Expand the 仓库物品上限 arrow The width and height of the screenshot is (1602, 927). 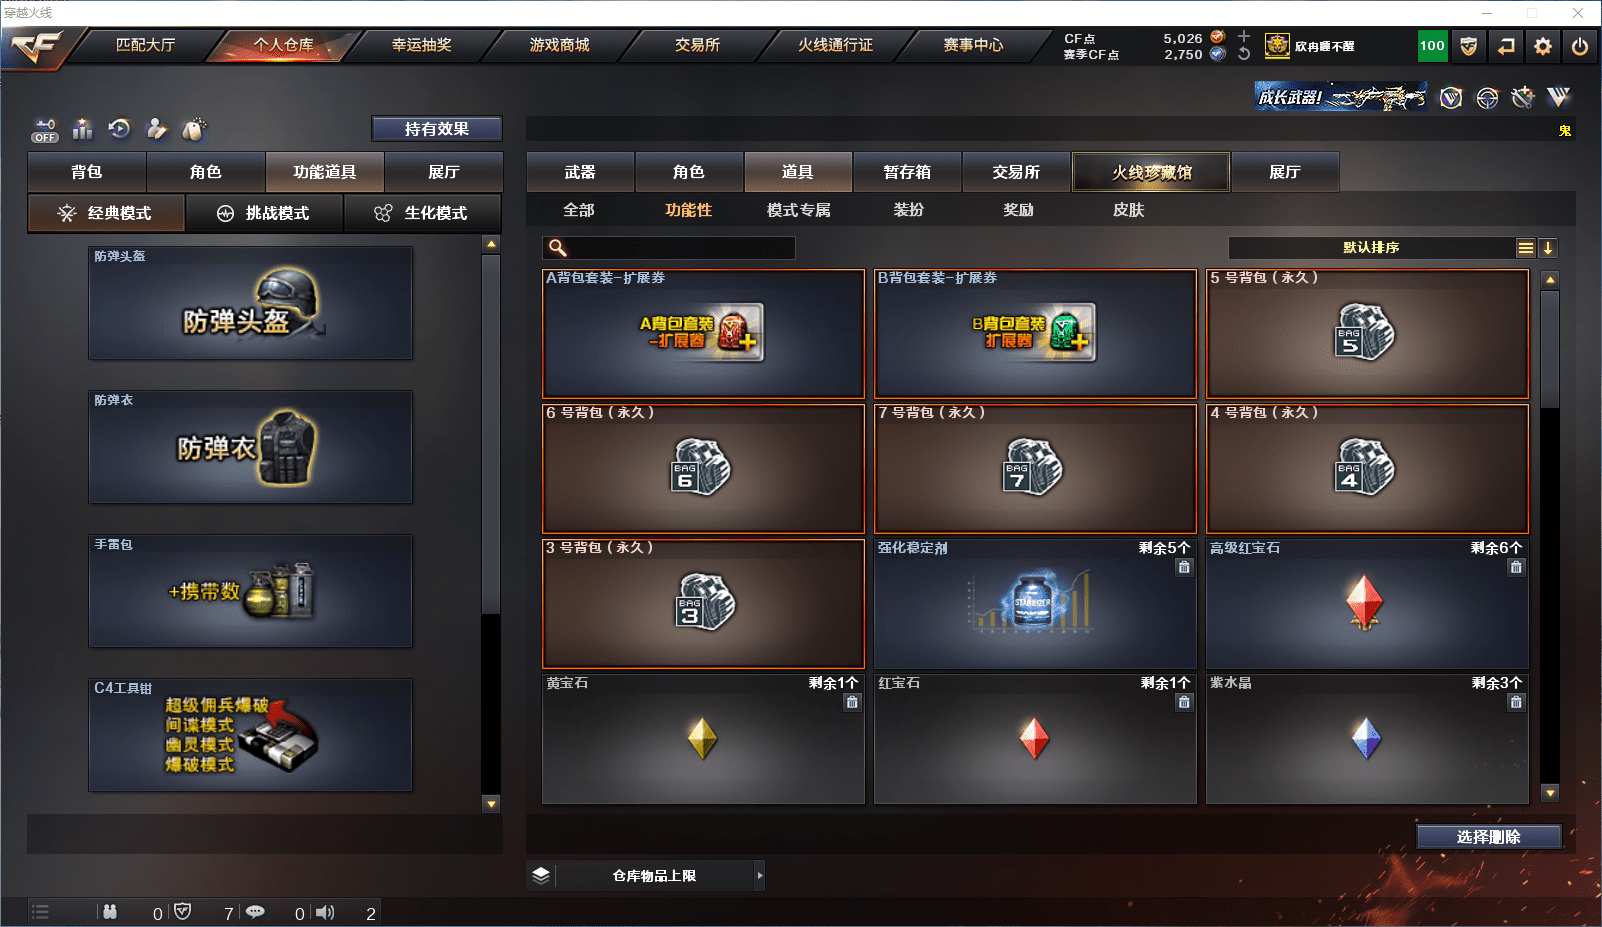point(760,876)
